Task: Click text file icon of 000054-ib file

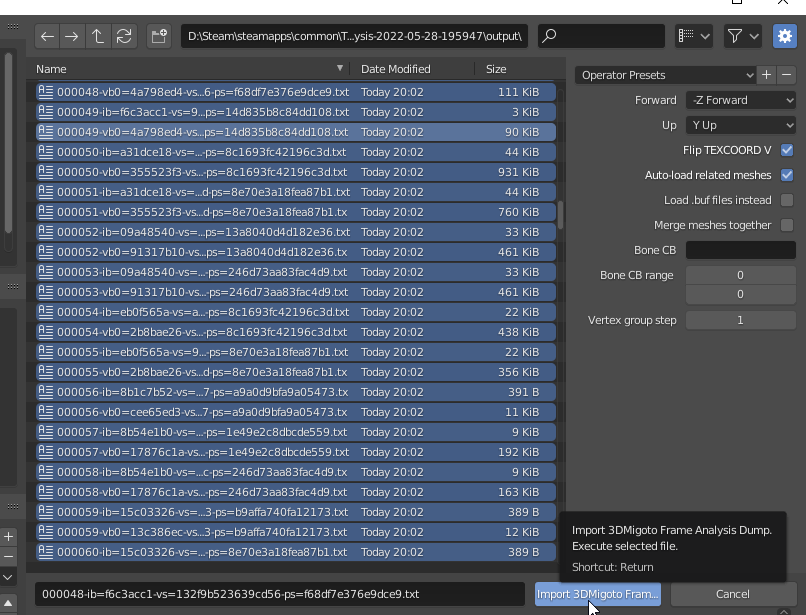Action: click(x=46, y=312)
